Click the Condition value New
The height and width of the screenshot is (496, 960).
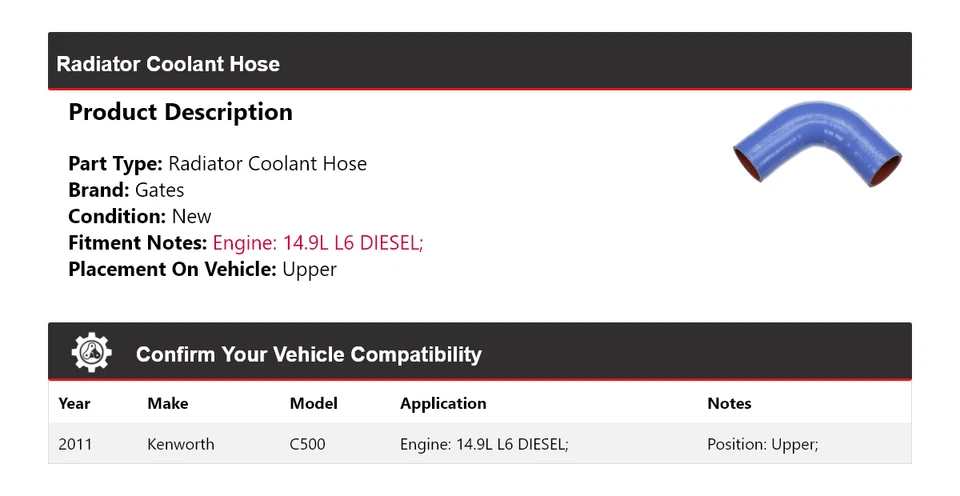coord(192,217)
